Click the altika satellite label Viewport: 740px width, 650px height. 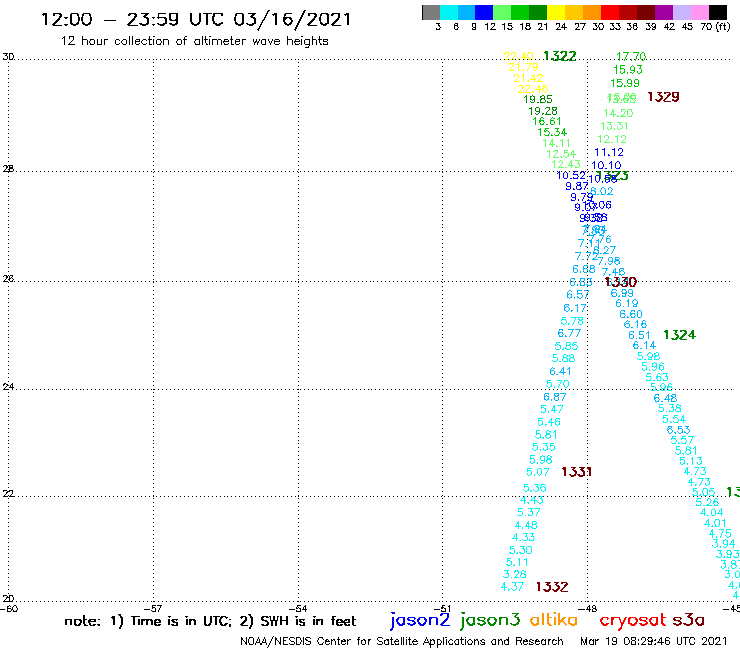click(553, 620)
